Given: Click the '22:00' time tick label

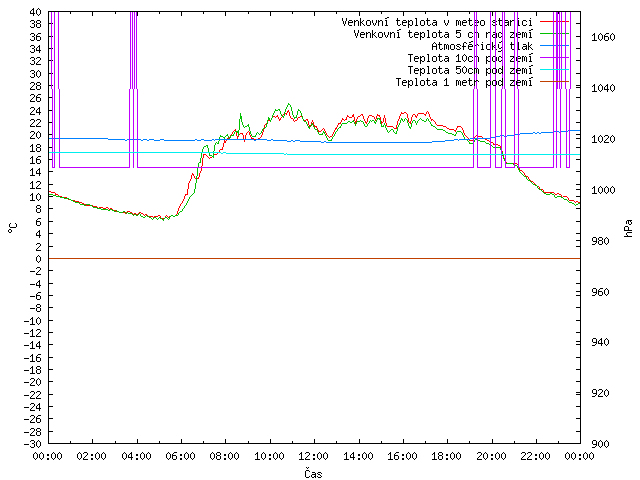Looking at the screenshot, I should click(536, 456).
